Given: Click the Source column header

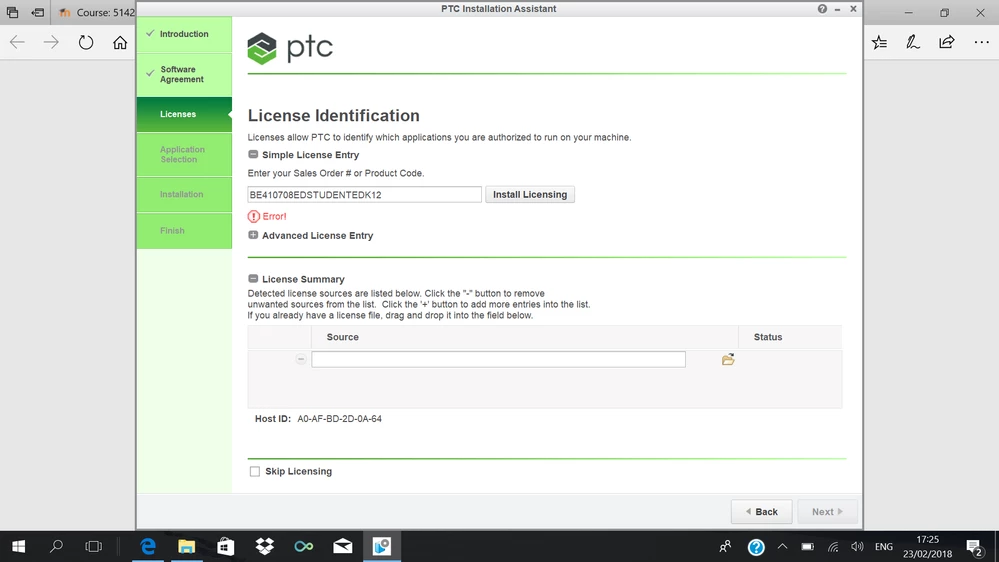Looking at the screenshot, I should [x=343, y=337].
